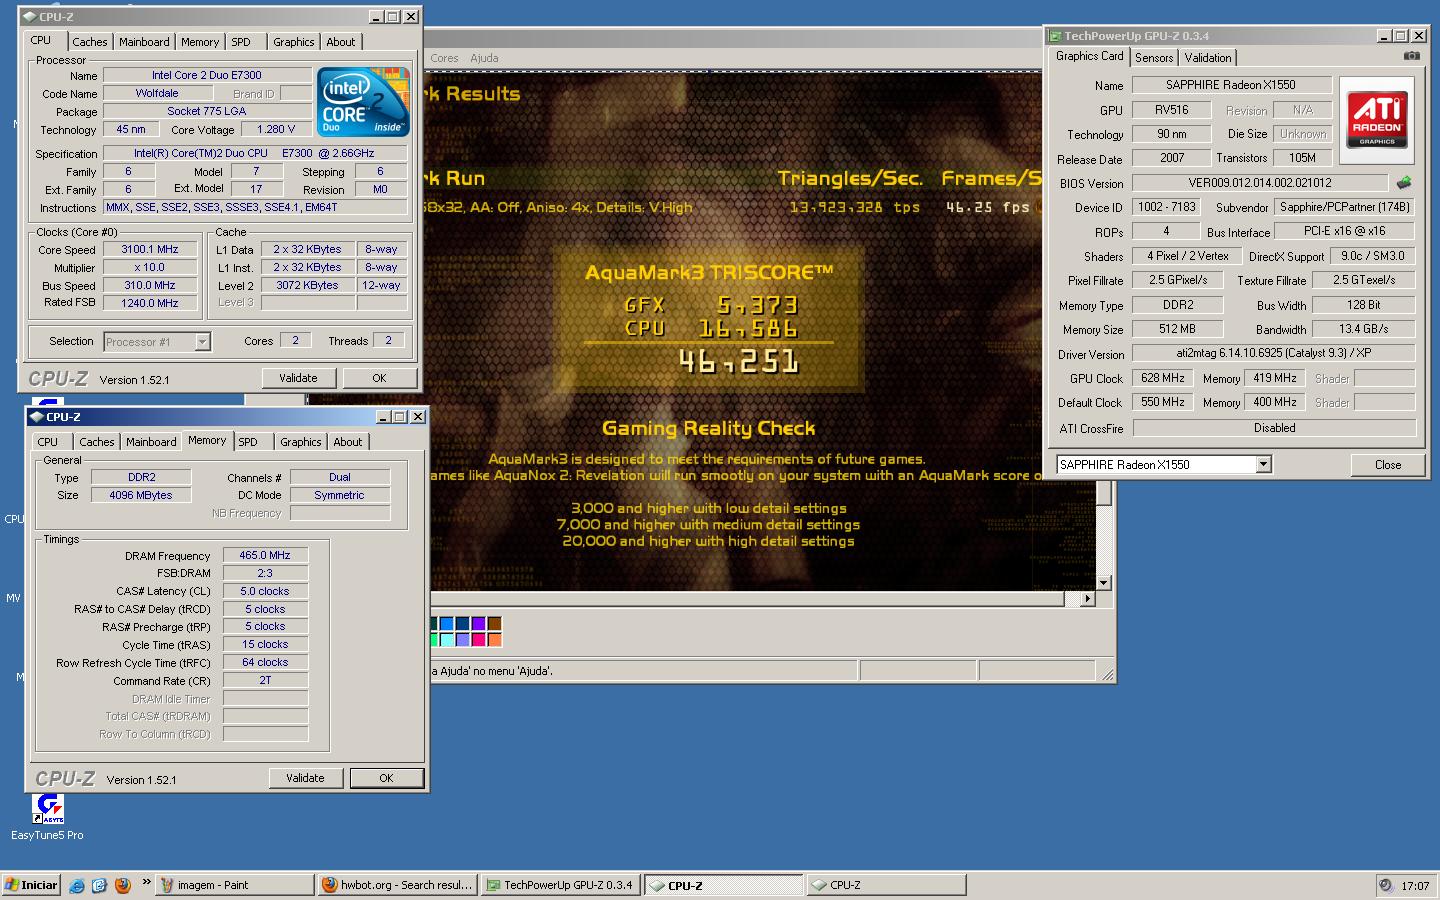This screenshot has height=900, width=1440.
Task: Switch to the imagem - Paint taskbar window
Action: click(x=235, y=885)
